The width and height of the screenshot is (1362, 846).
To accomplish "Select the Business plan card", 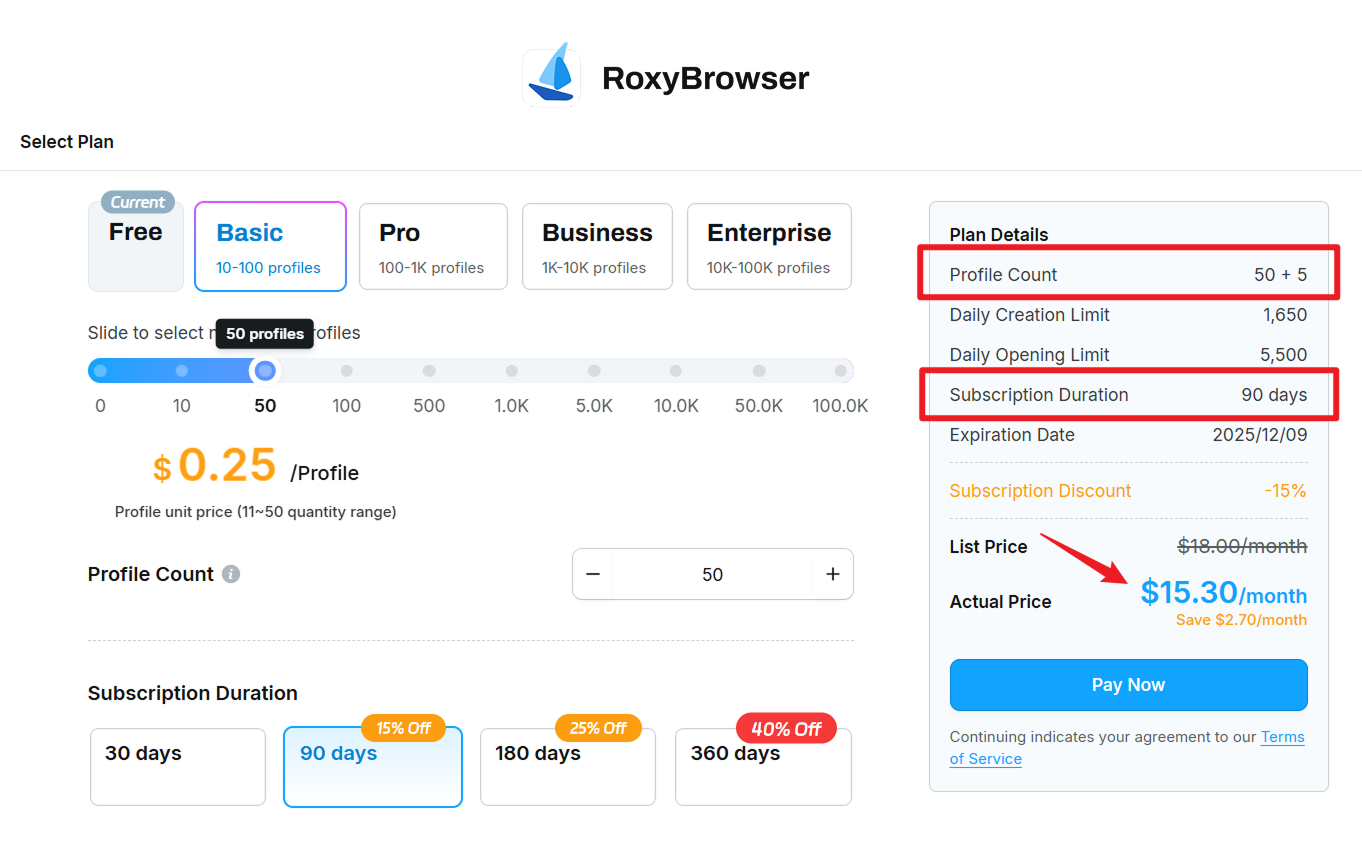I will (x=597, y=246).
